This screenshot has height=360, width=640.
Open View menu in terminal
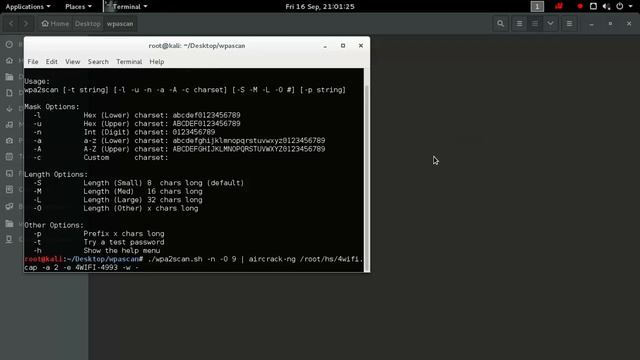tap(73, 62)
